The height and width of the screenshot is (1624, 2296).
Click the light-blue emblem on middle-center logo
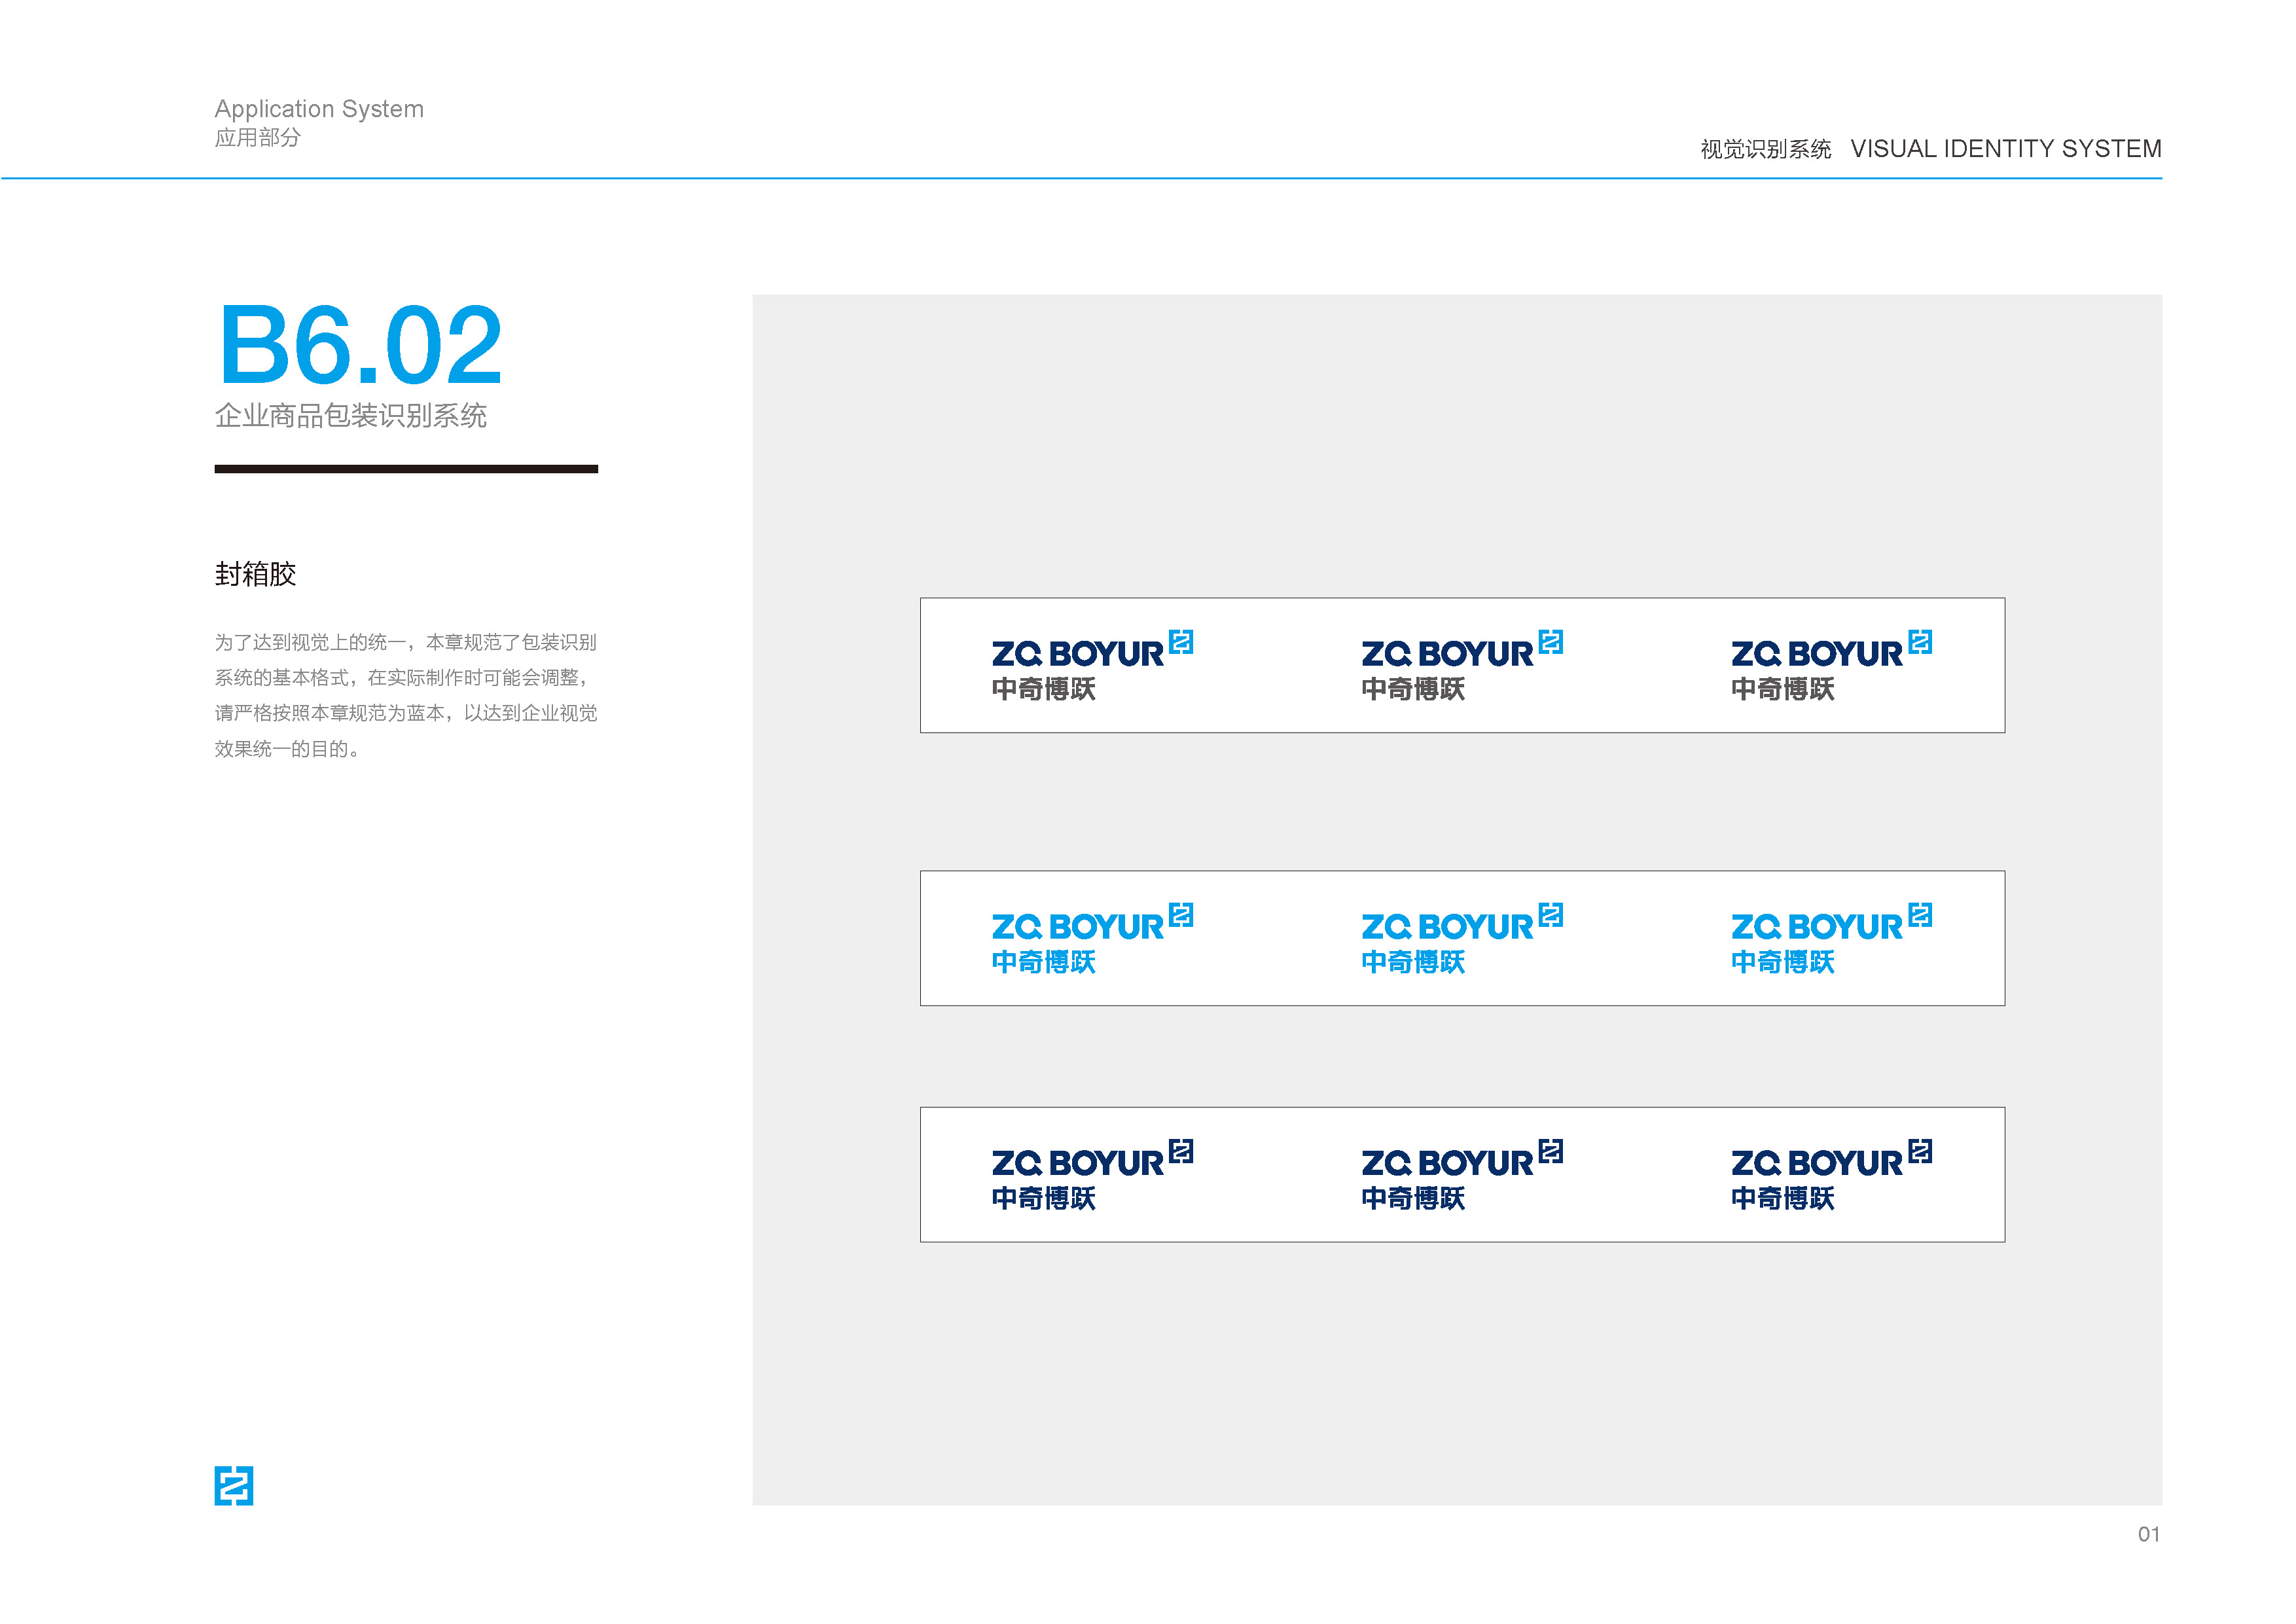click(1550, 914)
